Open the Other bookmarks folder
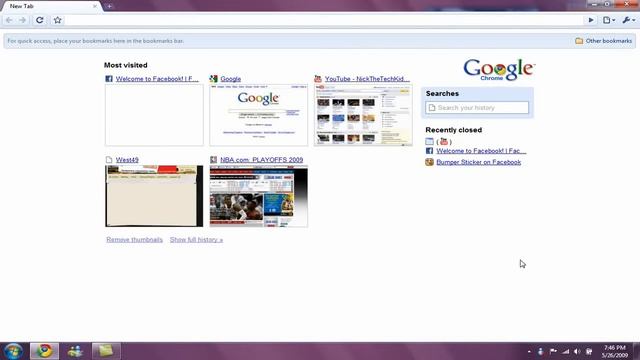The image size is (640, 360). [603, 41]
